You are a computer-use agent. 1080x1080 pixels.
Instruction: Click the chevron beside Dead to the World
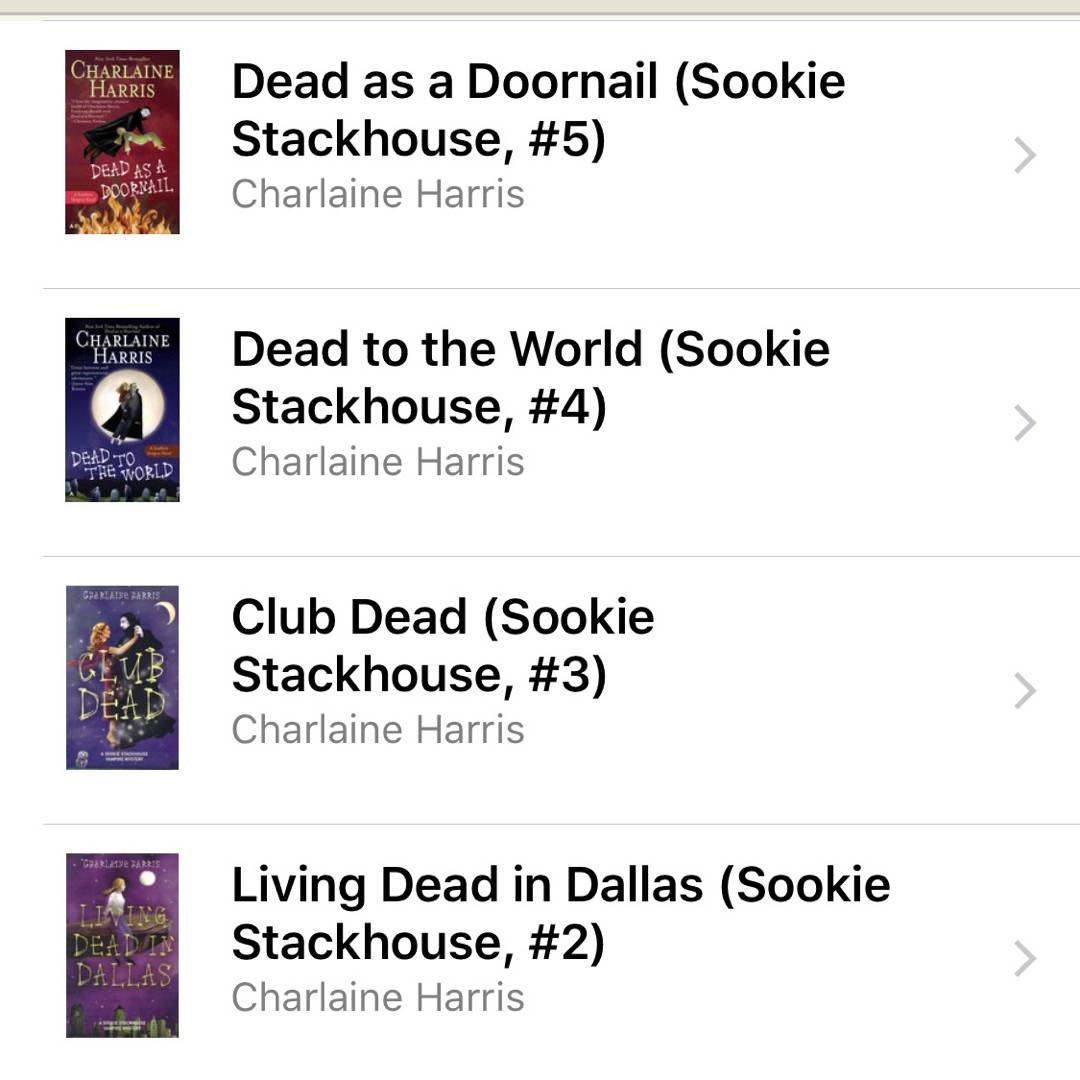[1024, 424]
